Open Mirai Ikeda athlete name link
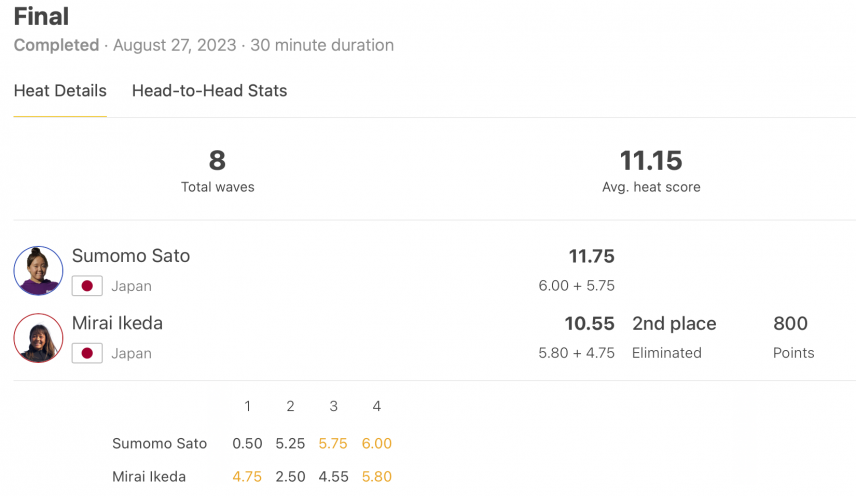This screenshot has width=856, height=496. click(117, 323)
